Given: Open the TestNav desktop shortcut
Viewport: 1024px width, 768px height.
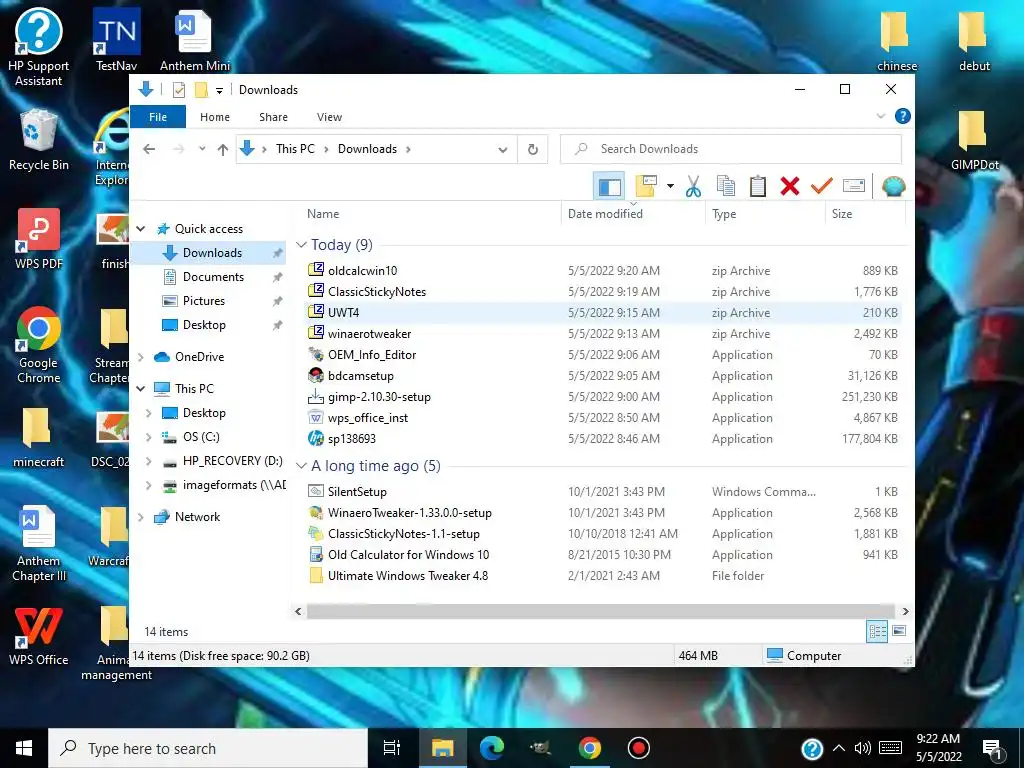Looking at the screenshot, I should point(116,39).
